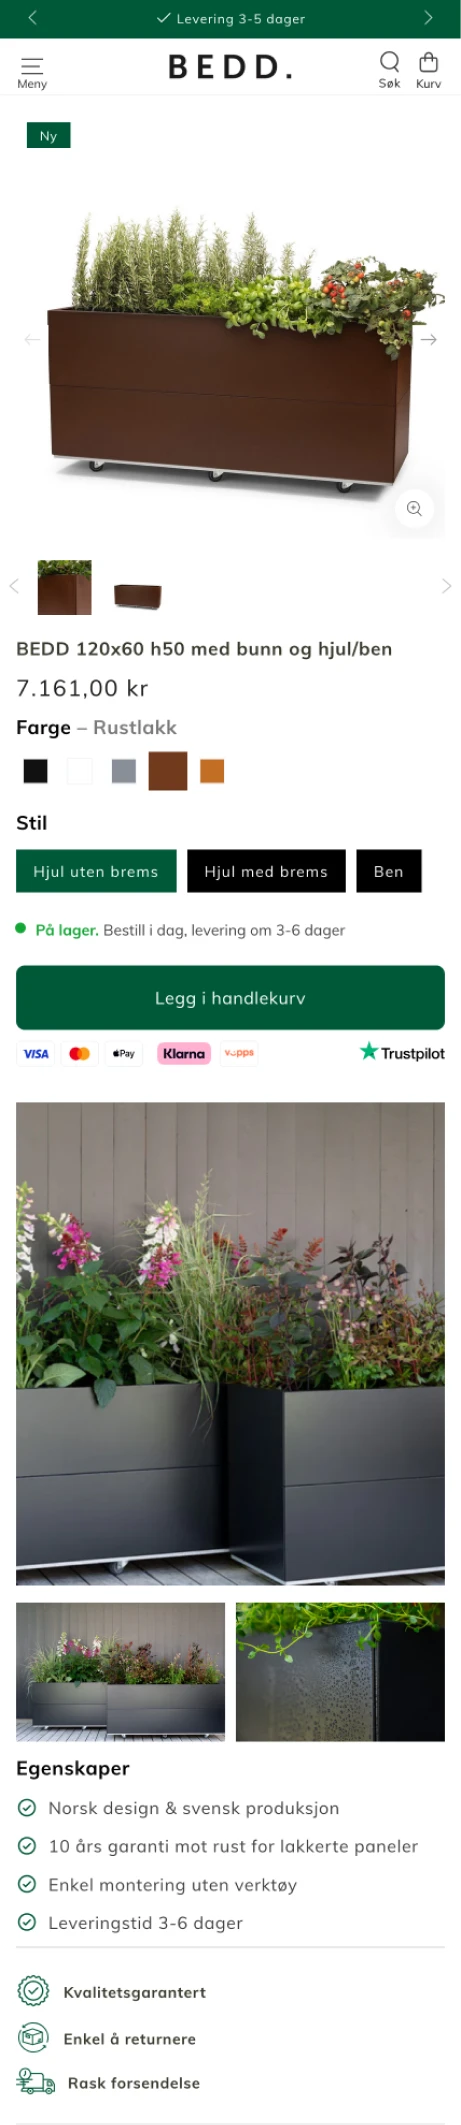The width and height of the screenshot is (461, 2125).
Task: Click the Klarna payment icon
Action: [184, 1053]
